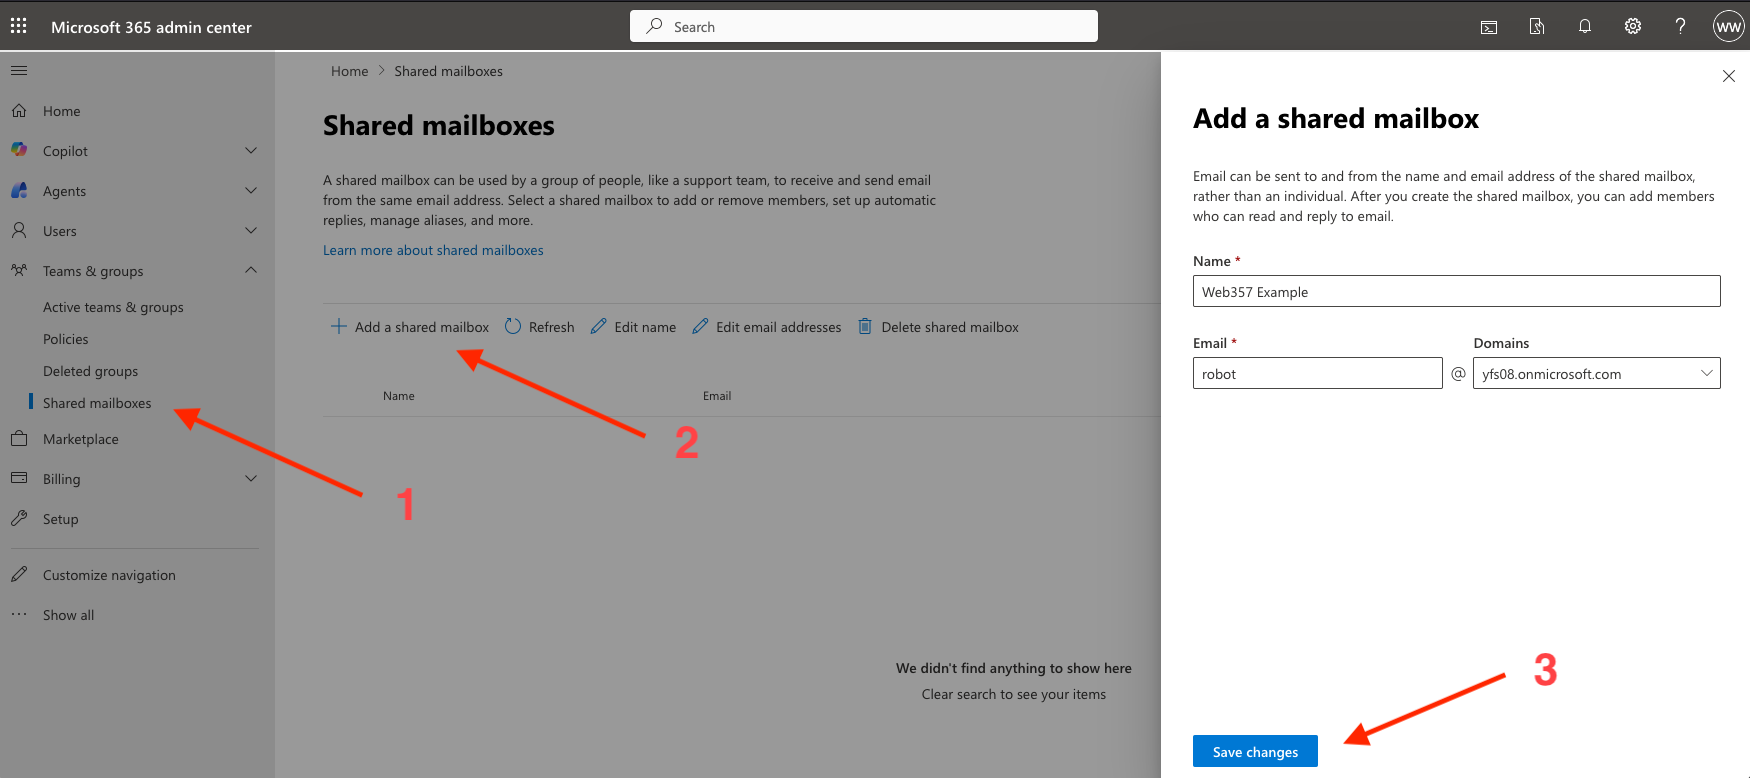Image resolution: width=1750 pixels, height=778 pixels.
Task: Click the Delete shared mailbox trash icon
Action: coord(865,326)
